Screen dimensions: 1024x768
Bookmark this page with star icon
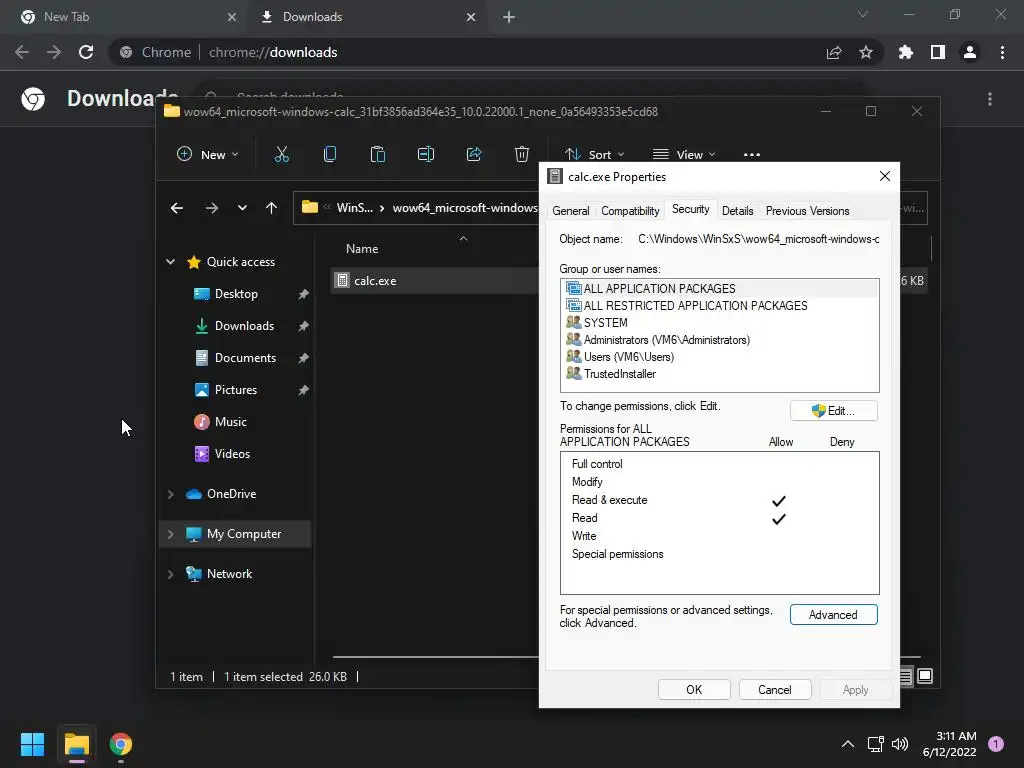coord(865,52)
